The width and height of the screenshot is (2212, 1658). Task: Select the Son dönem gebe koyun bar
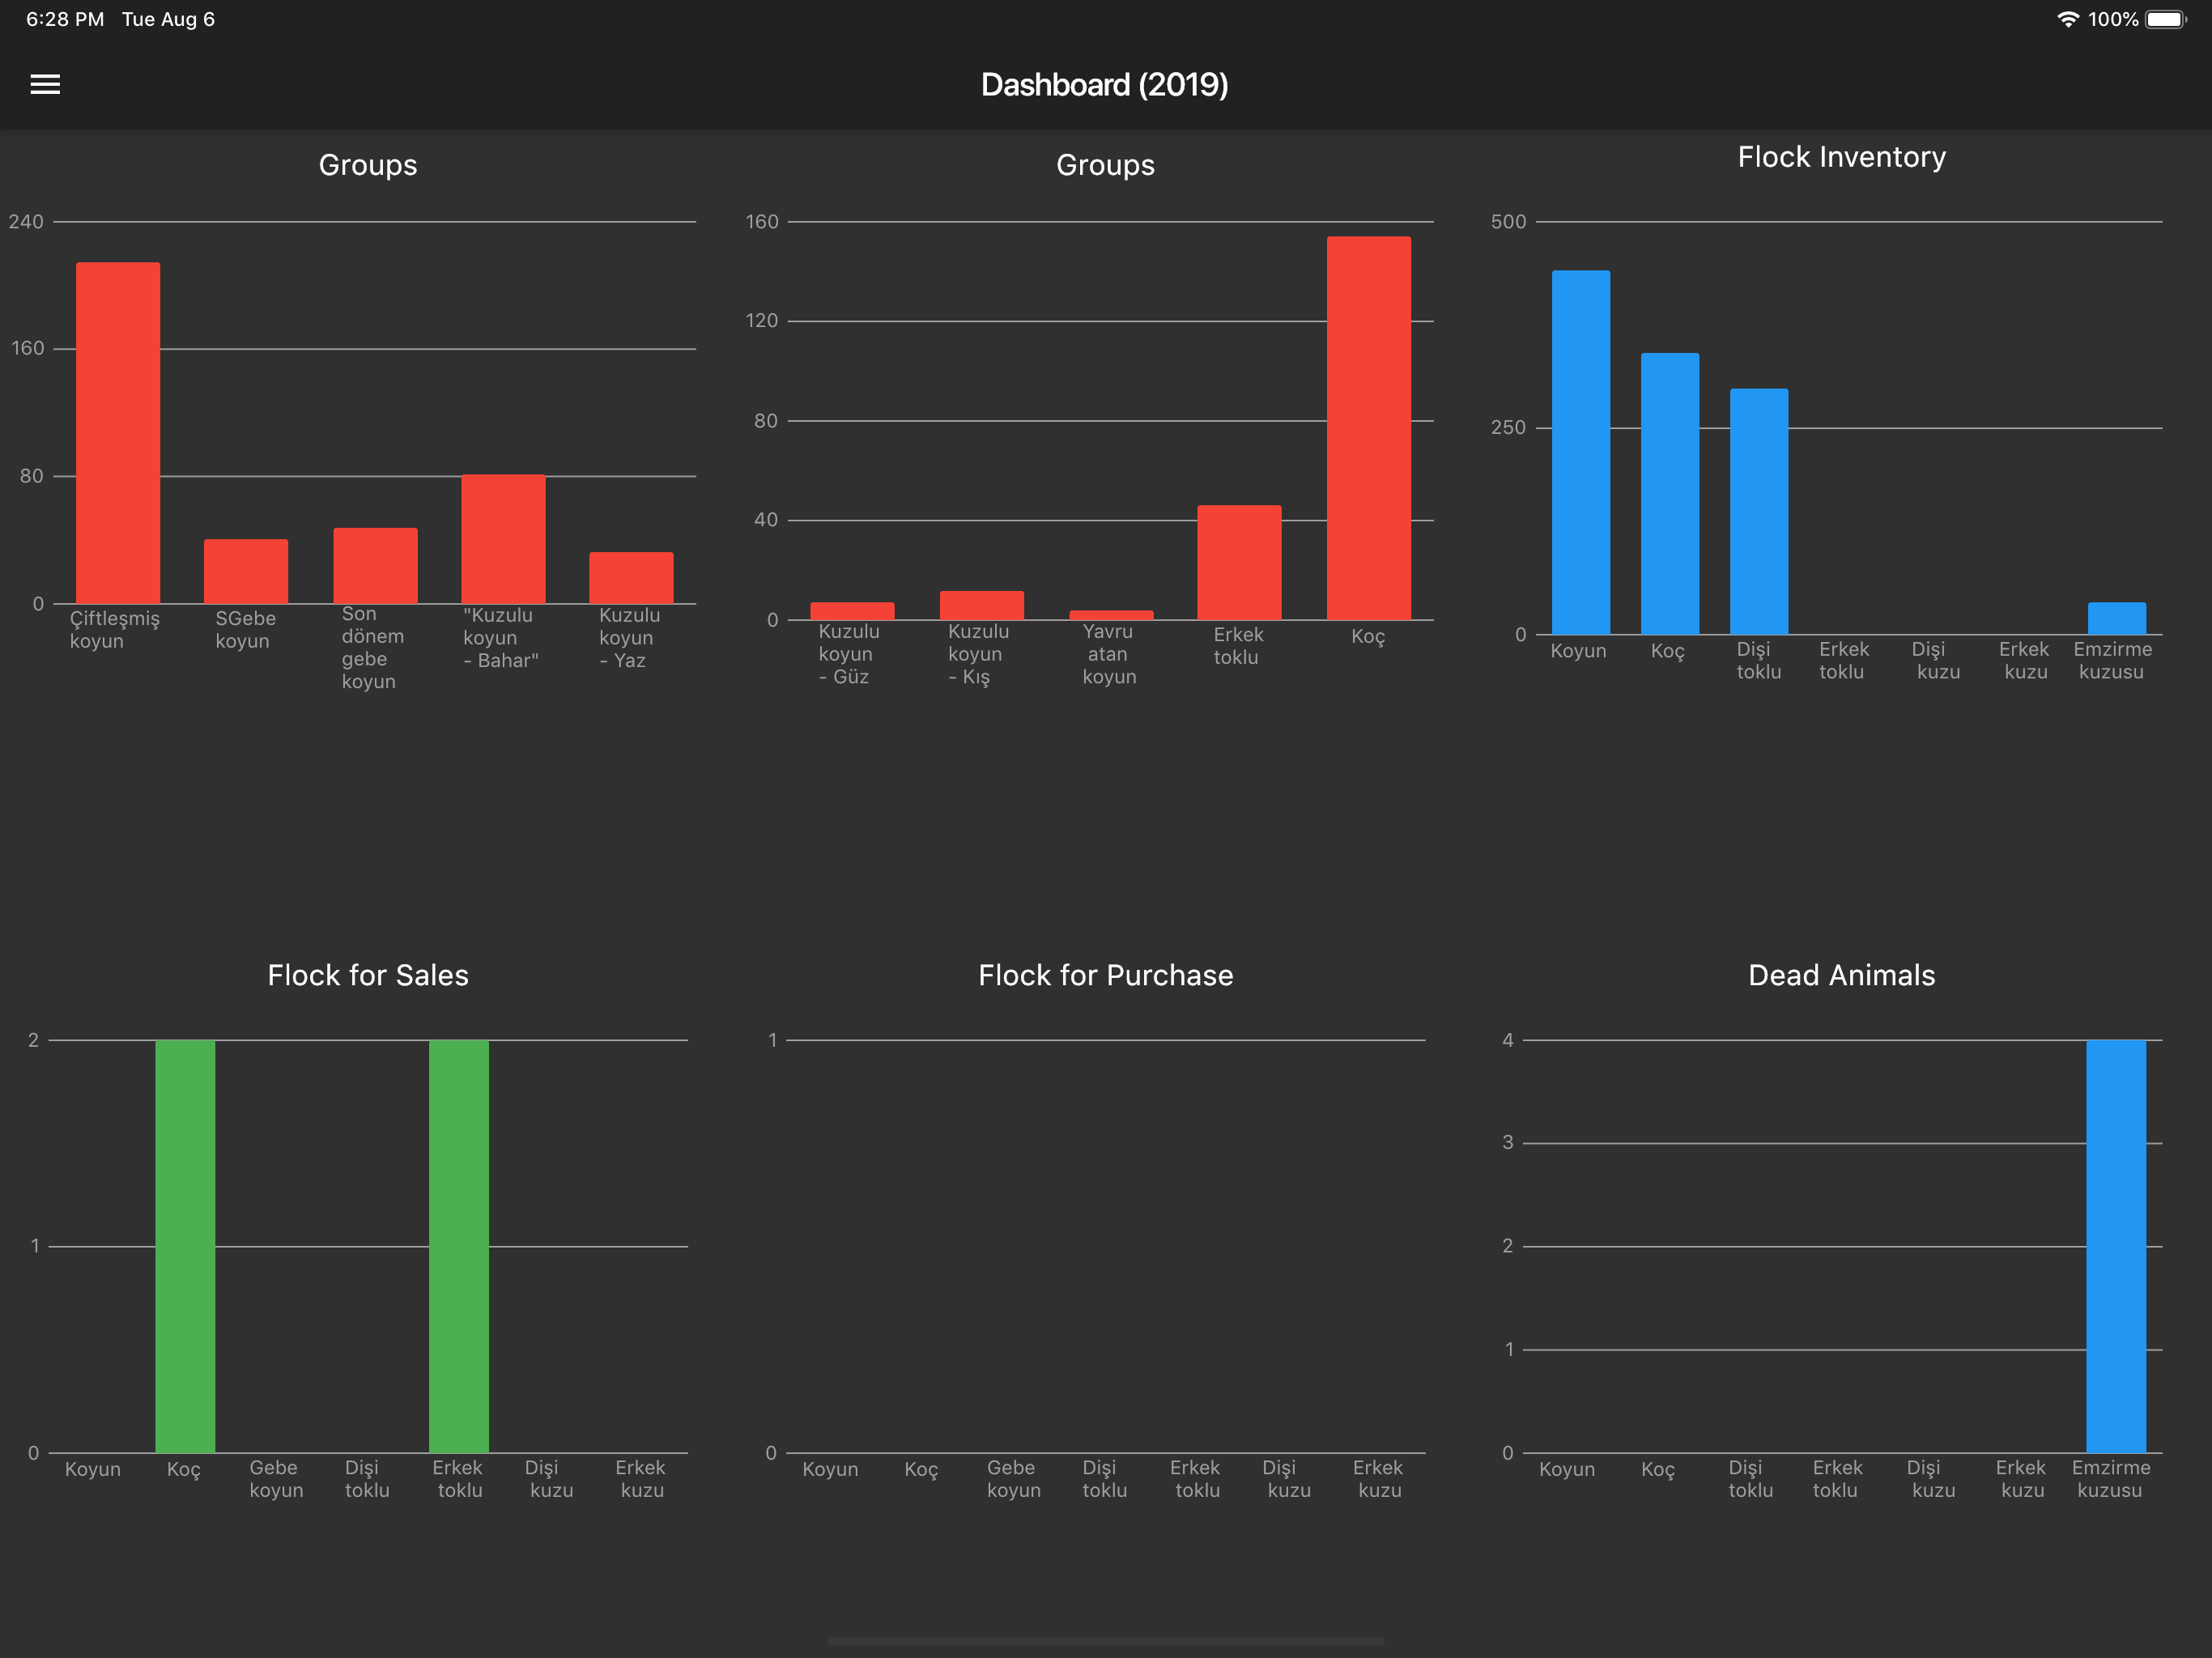coord(375,566)
